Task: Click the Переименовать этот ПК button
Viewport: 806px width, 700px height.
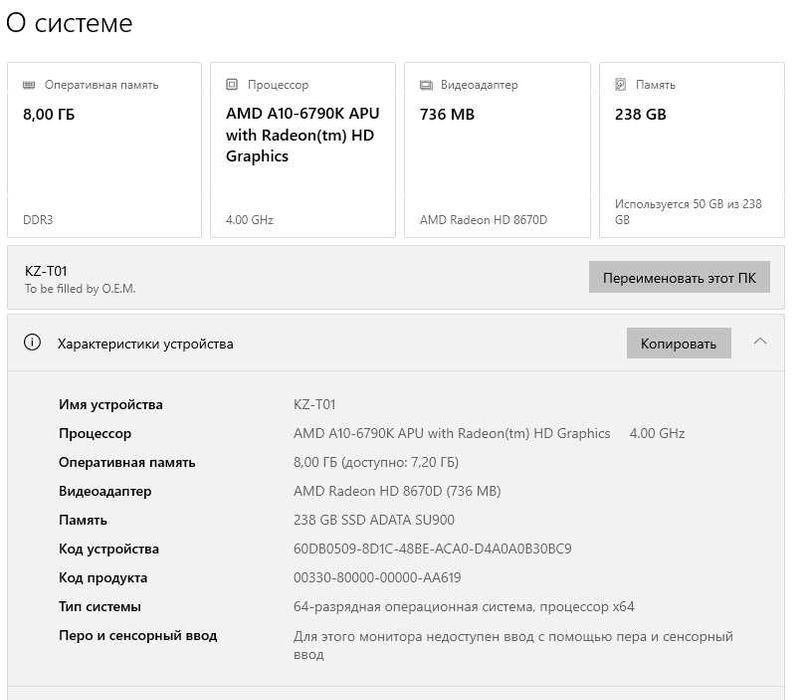Action: coord(679,278)
